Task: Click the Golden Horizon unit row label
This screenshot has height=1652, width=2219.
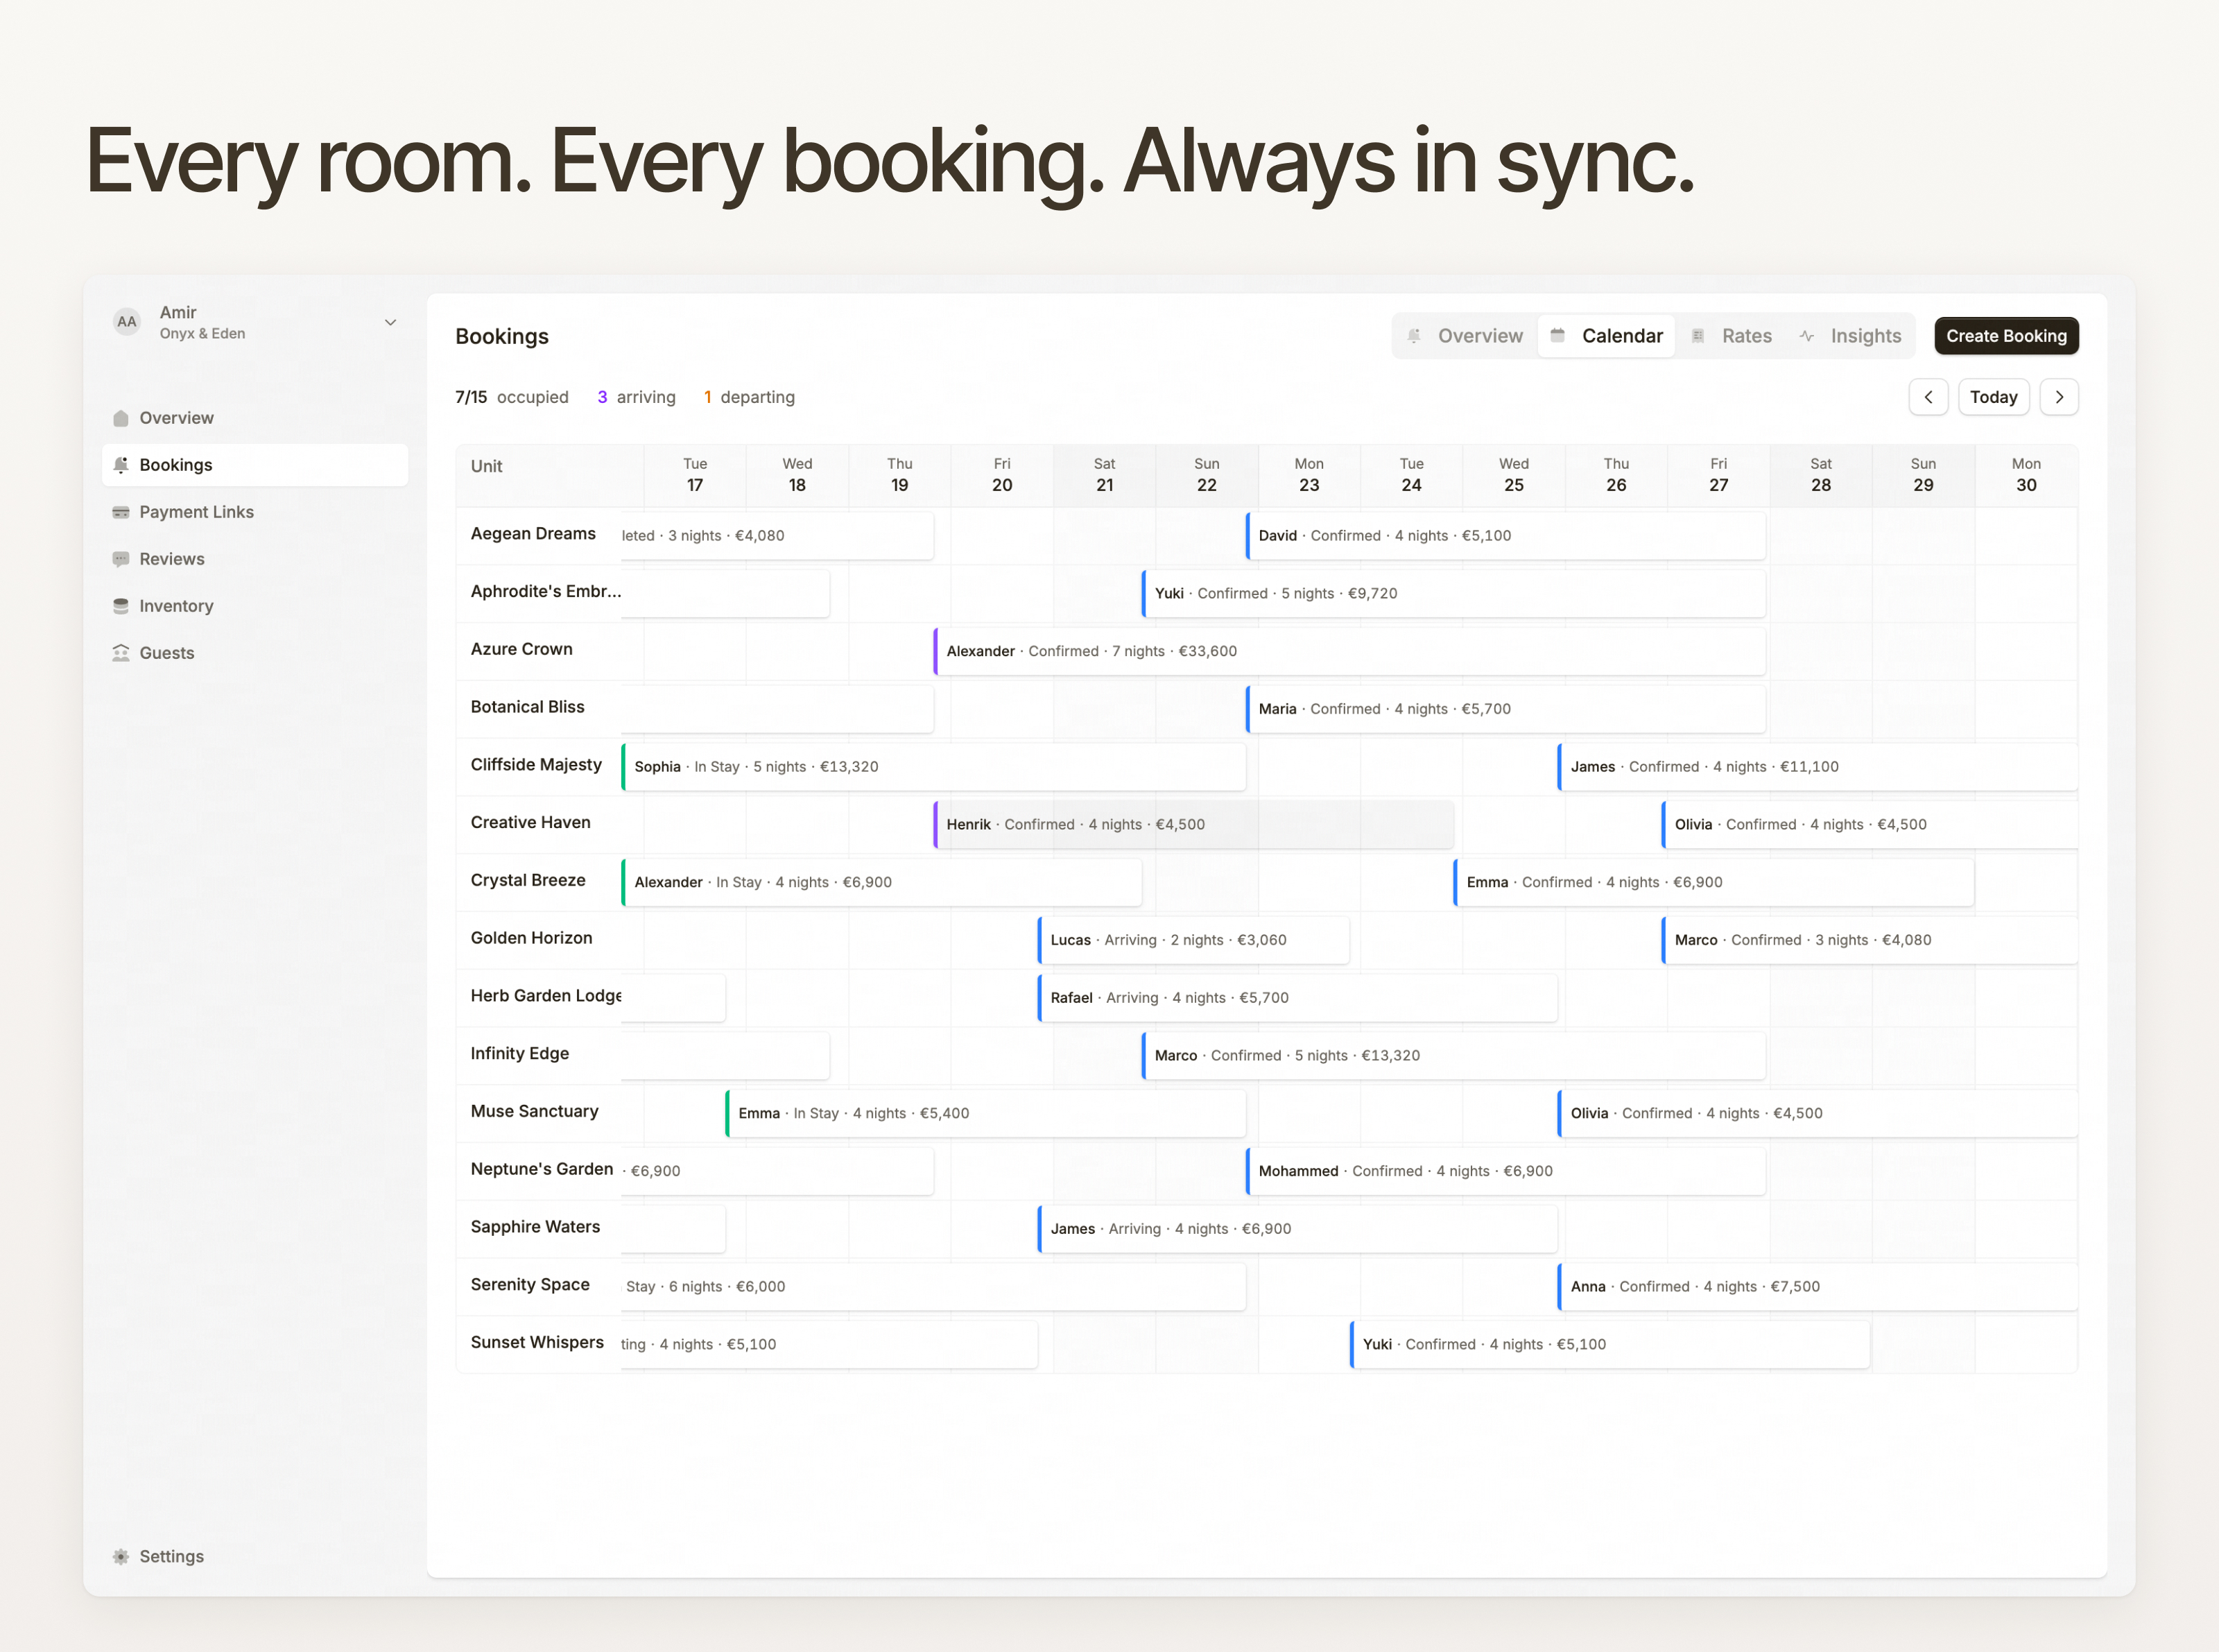Action: 531,938
